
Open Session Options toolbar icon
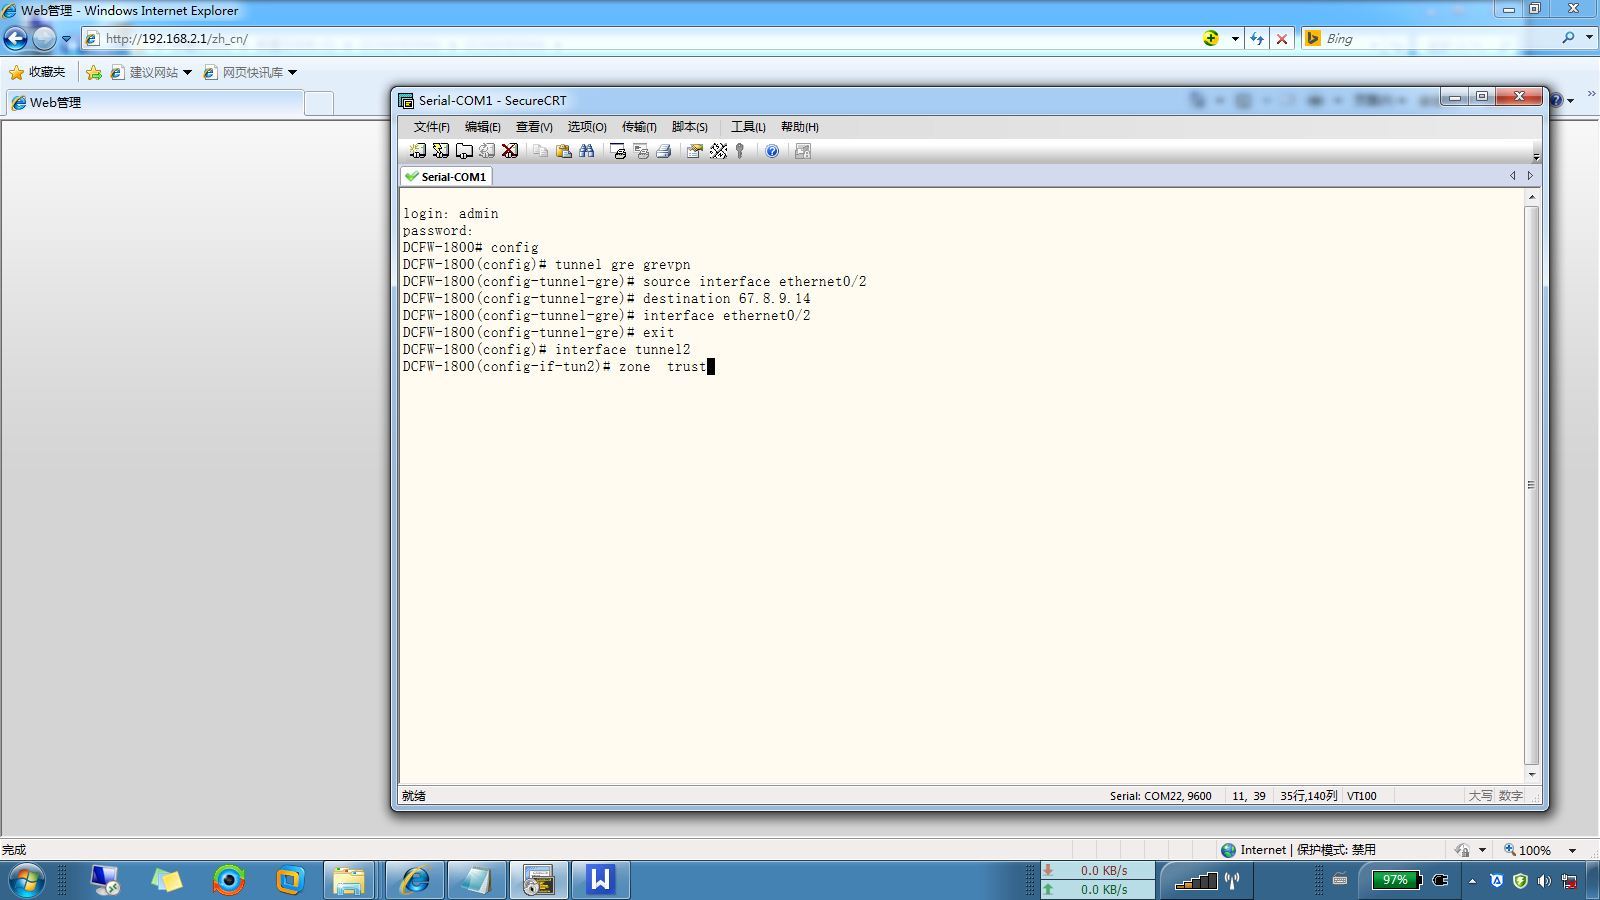694,151
